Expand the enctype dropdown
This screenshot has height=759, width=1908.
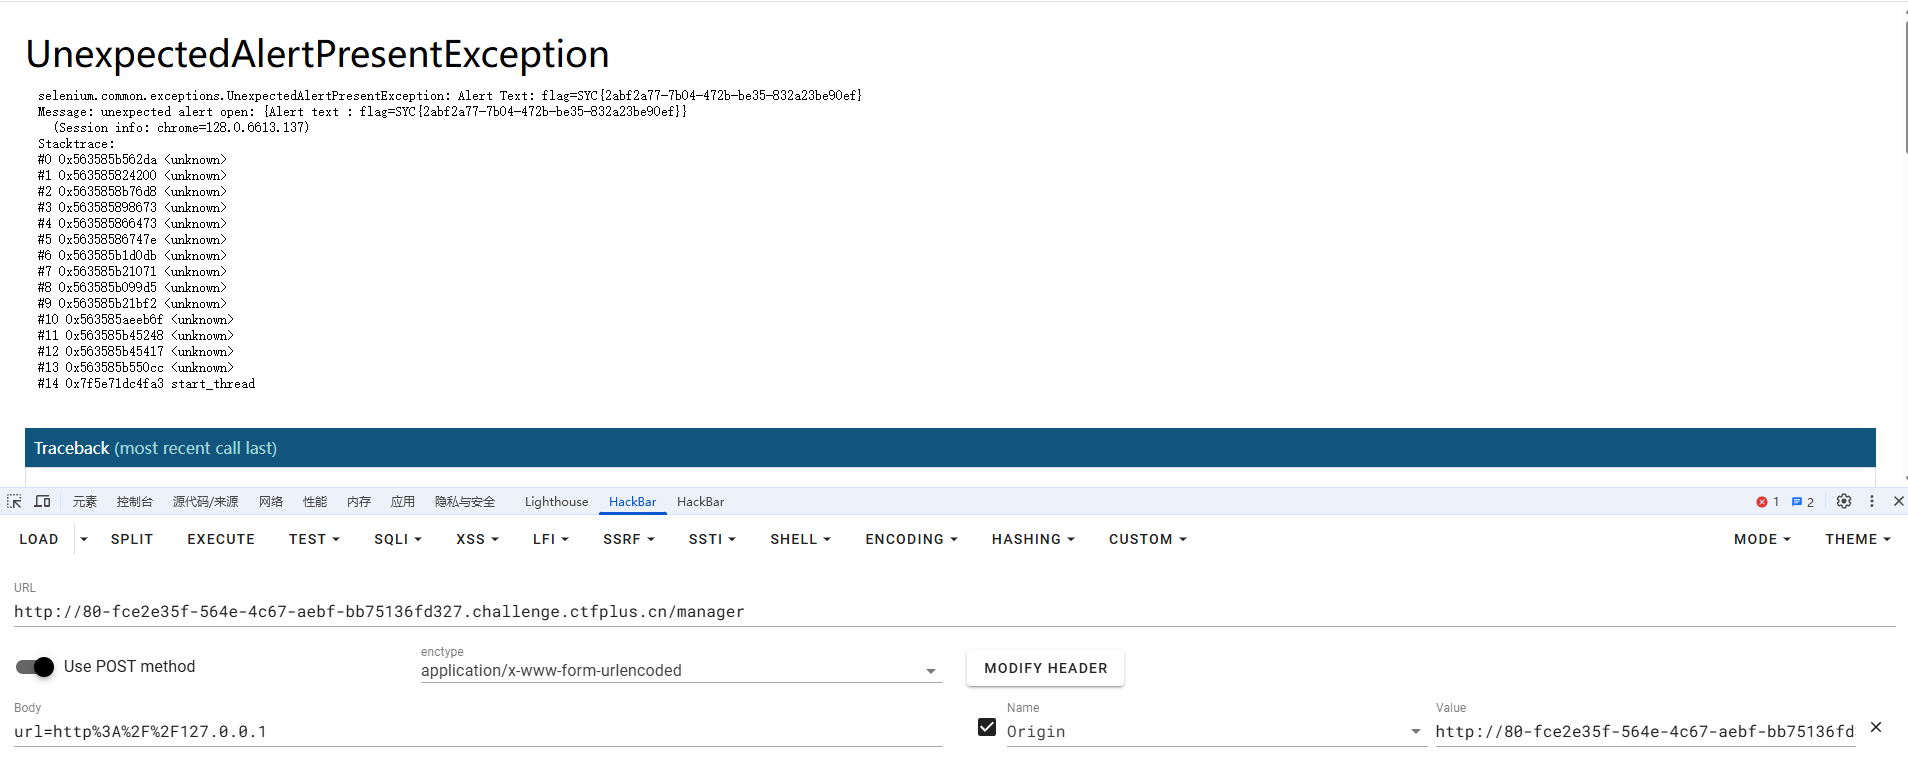[931, 671]
